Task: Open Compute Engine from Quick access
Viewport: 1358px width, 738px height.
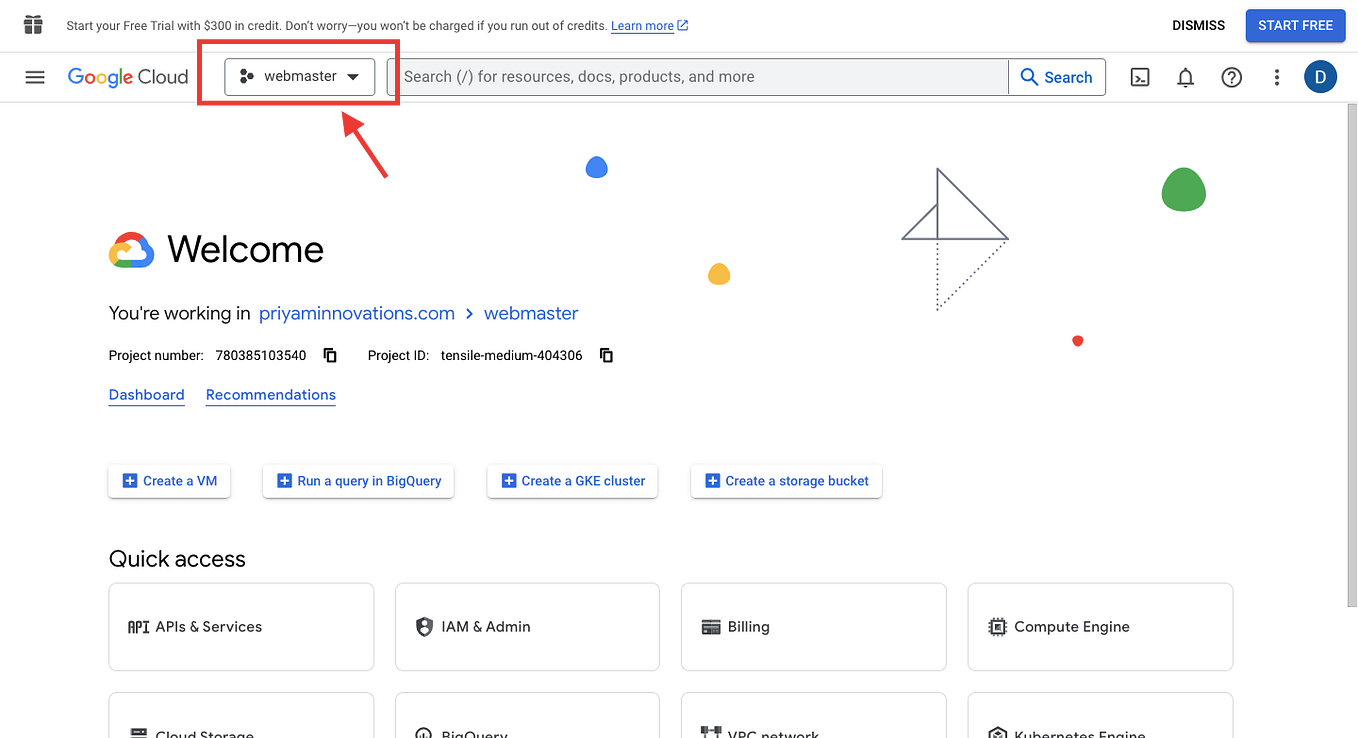Action: coord(1099,626)
